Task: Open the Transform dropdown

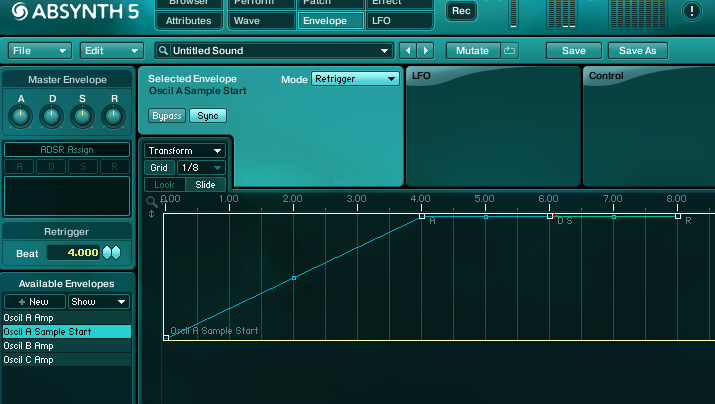Action: pos(184,150)
